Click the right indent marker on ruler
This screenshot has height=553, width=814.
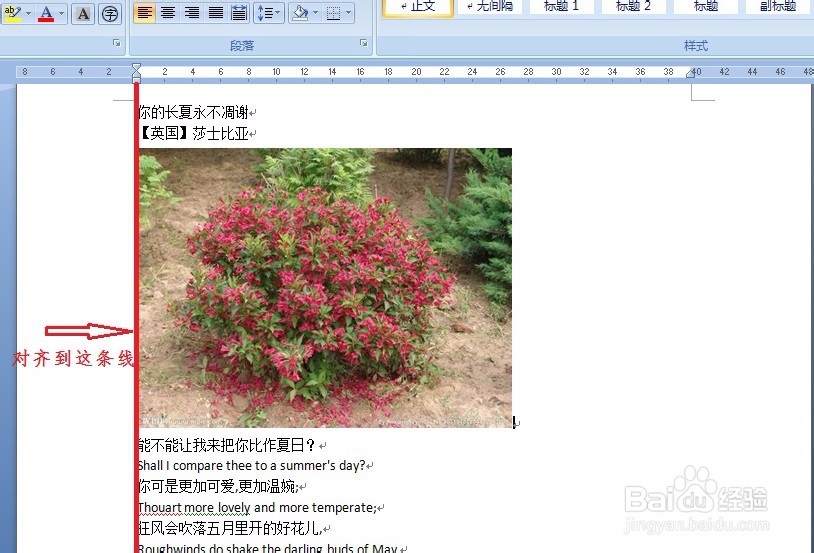[690, 74]
